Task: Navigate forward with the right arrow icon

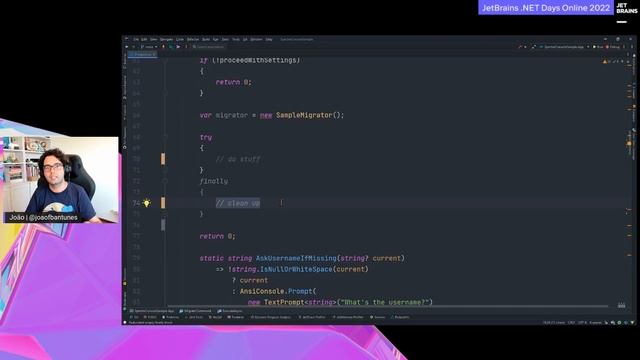Action: pos(133,47)
